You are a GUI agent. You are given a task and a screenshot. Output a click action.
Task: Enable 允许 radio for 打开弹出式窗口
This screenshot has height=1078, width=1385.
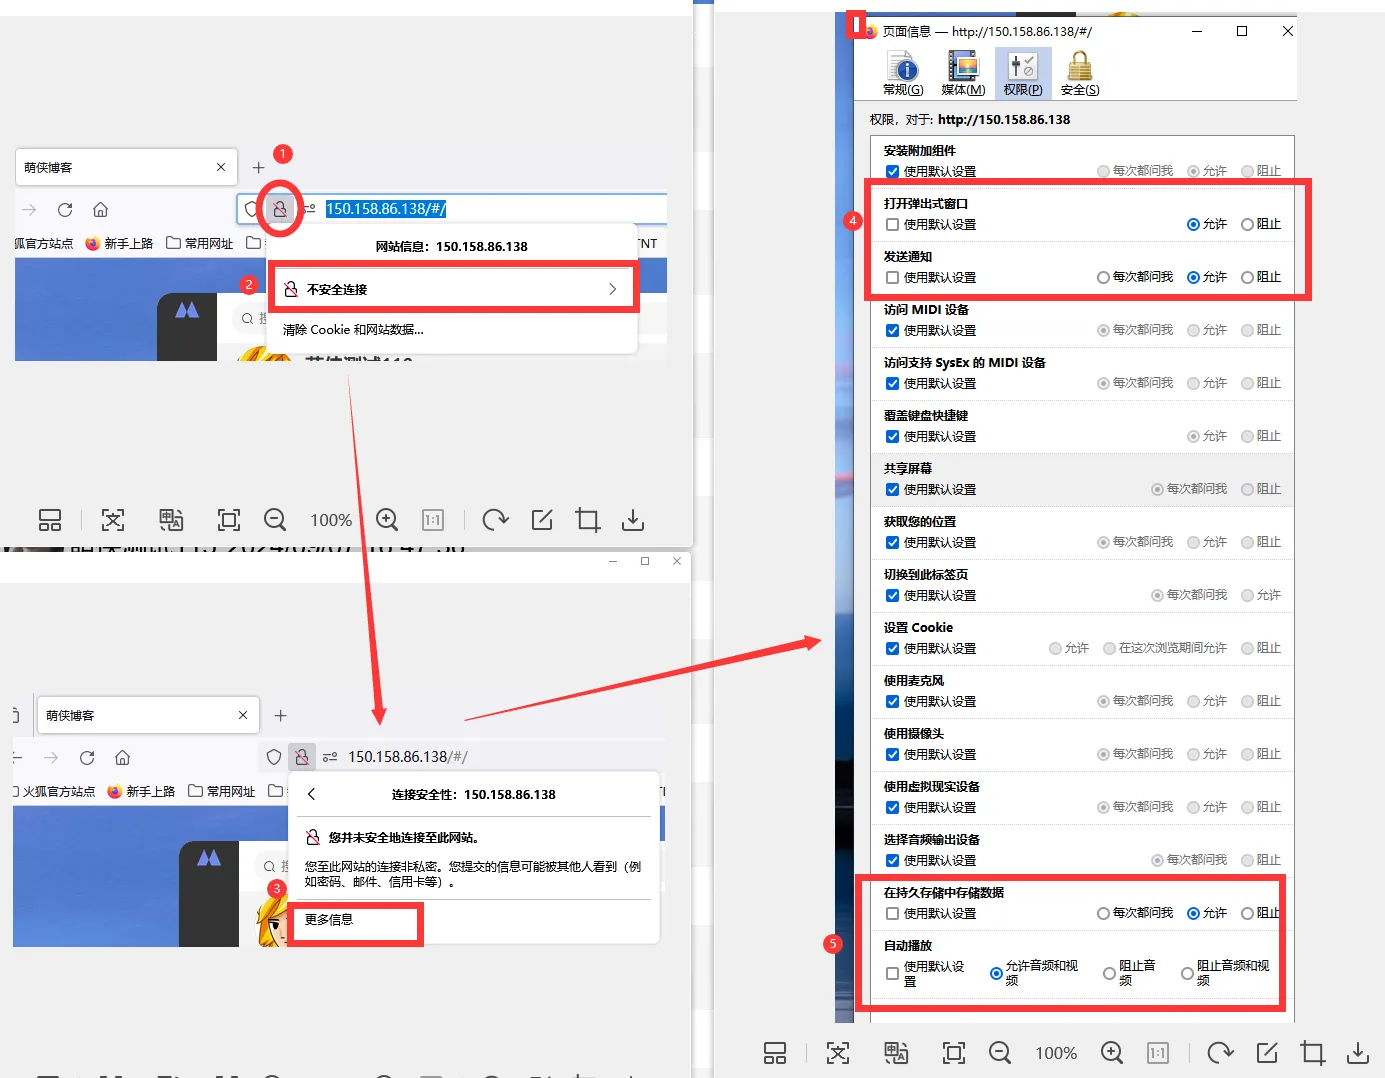(x=1193, y=224)
